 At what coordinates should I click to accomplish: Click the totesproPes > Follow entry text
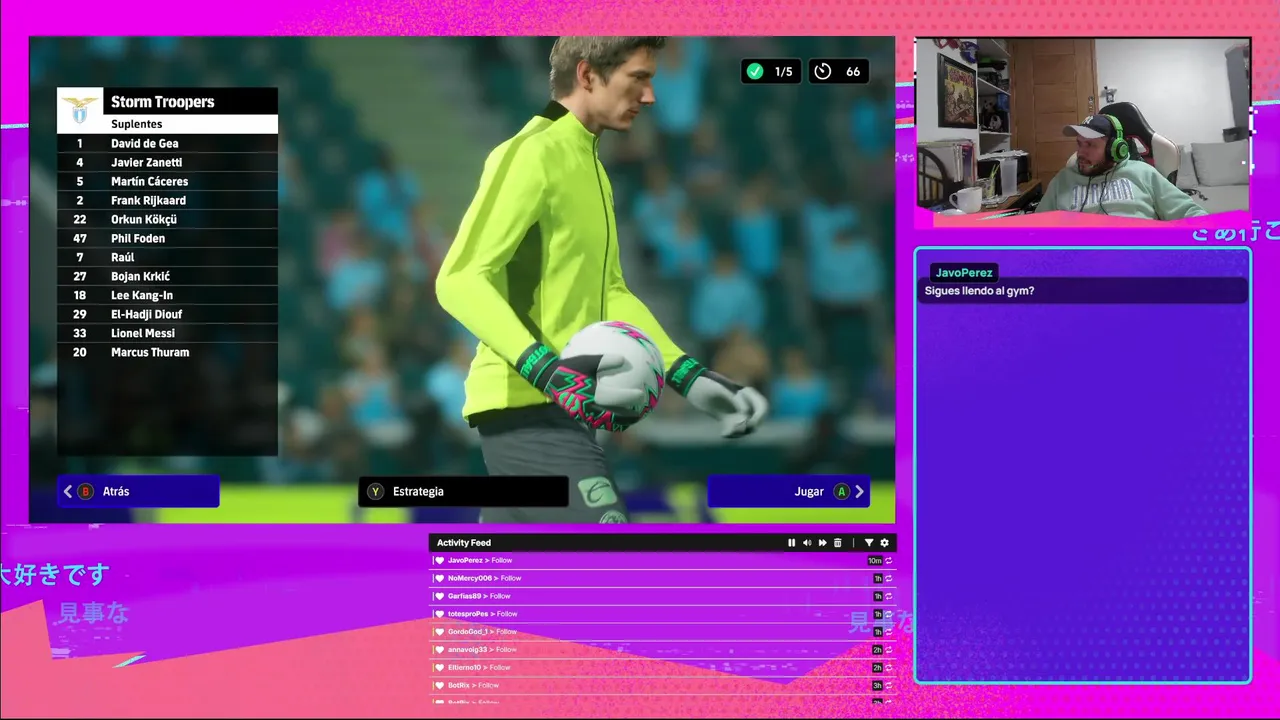482,614
